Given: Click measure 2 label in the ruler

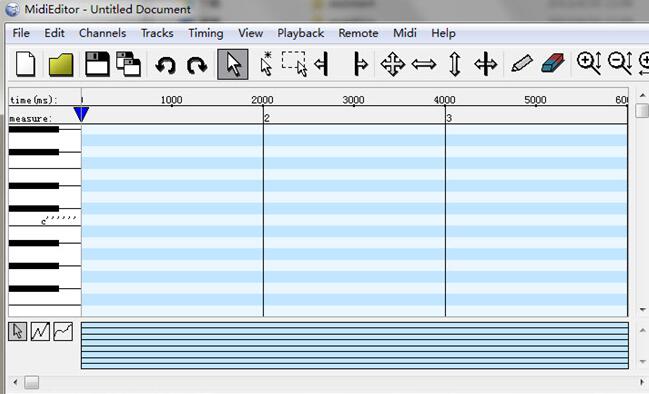Looking at the screenshot, I should coord(267,118).
